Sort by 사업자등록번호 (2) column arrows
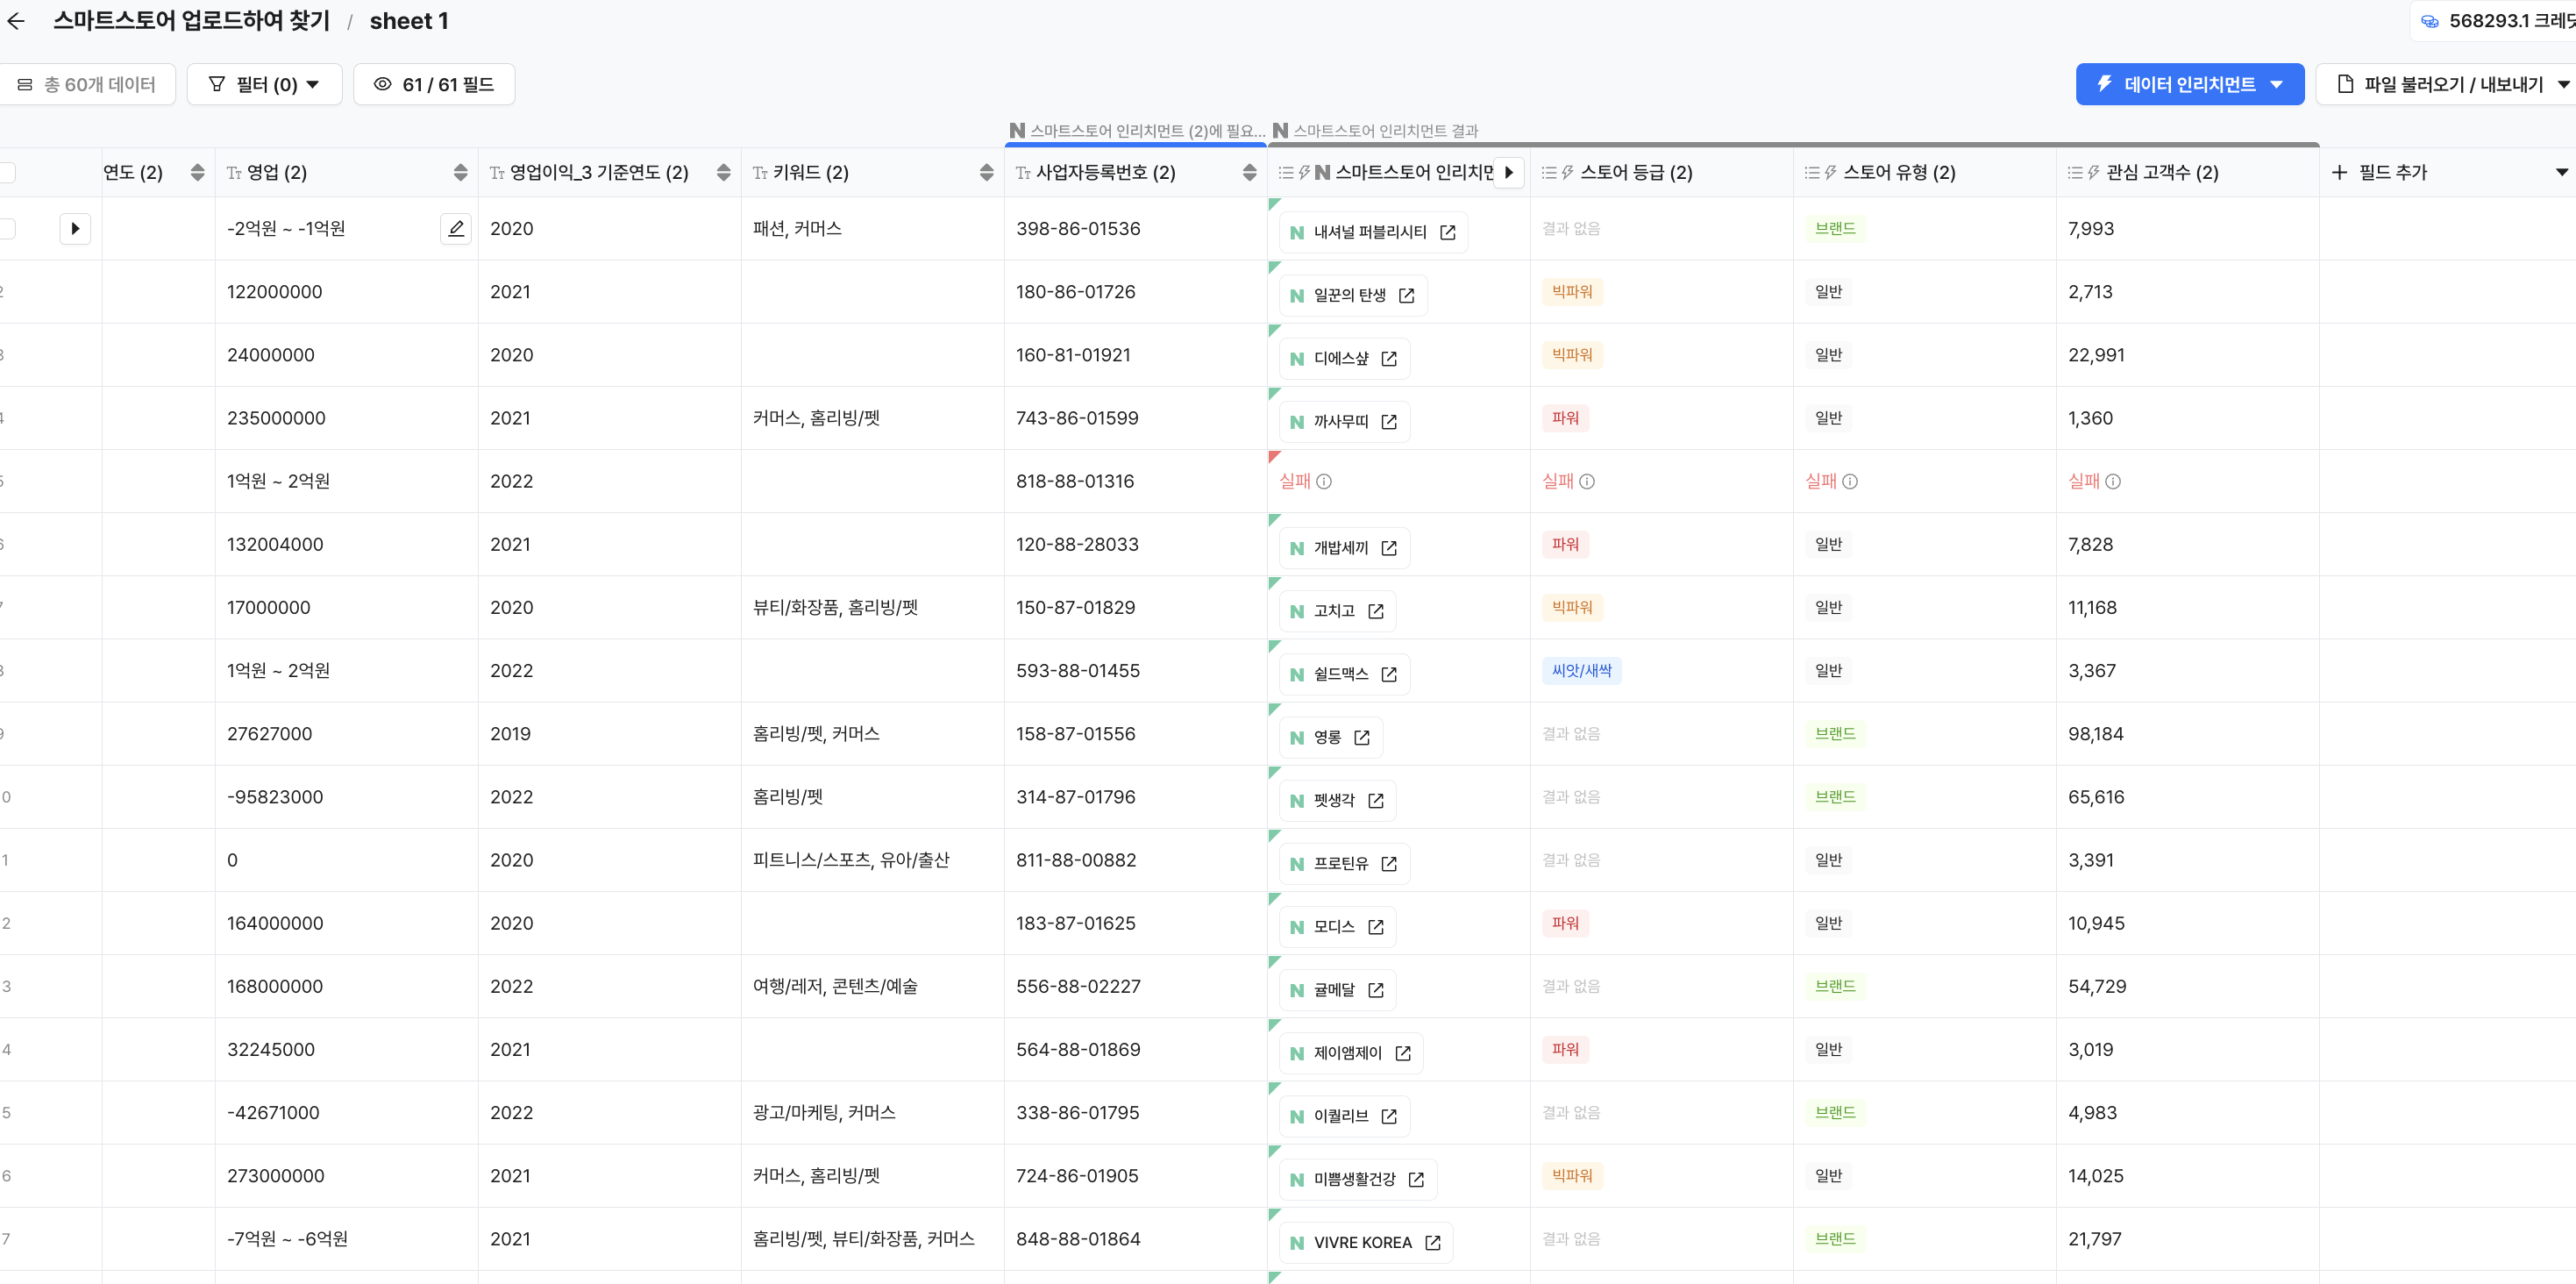Image resolution: width=2576 pixels, height=1284 pixels. pyautogui.click(x=1249, y=173)
